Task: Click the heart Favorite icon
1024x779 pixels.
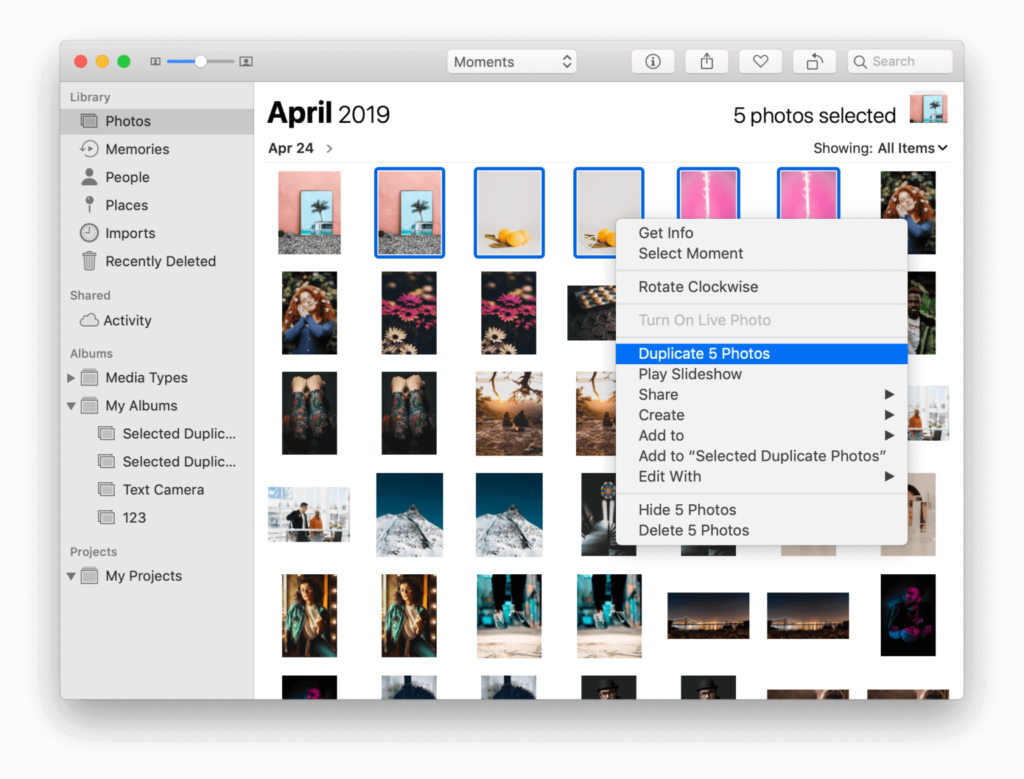Action: coord(760,61)
